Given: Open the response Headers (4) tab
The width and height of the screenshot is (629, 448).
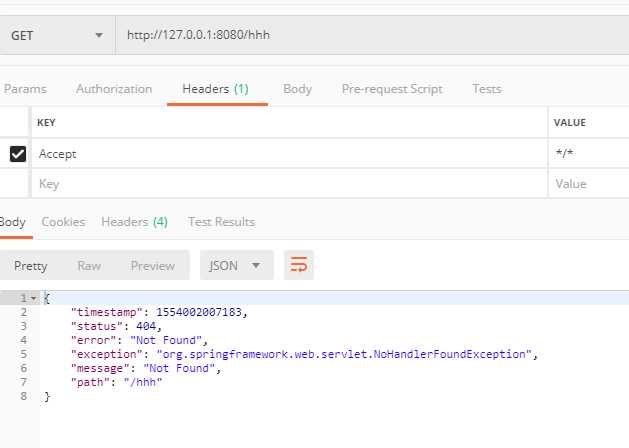Looking at the screenshot, I should (x=134, y=222).
